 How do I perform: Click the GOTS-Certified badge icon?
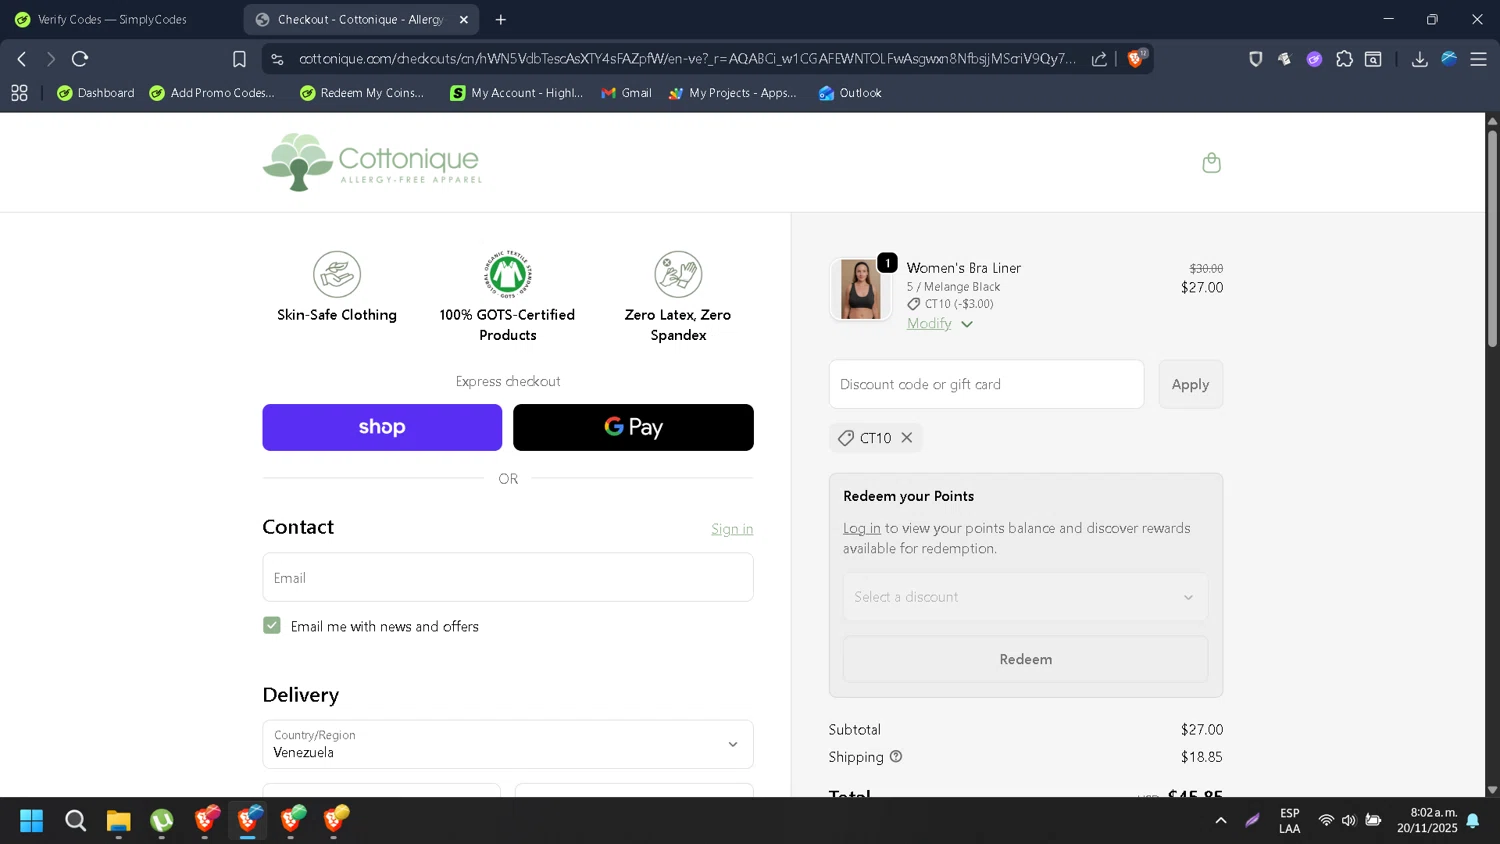tap(508, 274)
